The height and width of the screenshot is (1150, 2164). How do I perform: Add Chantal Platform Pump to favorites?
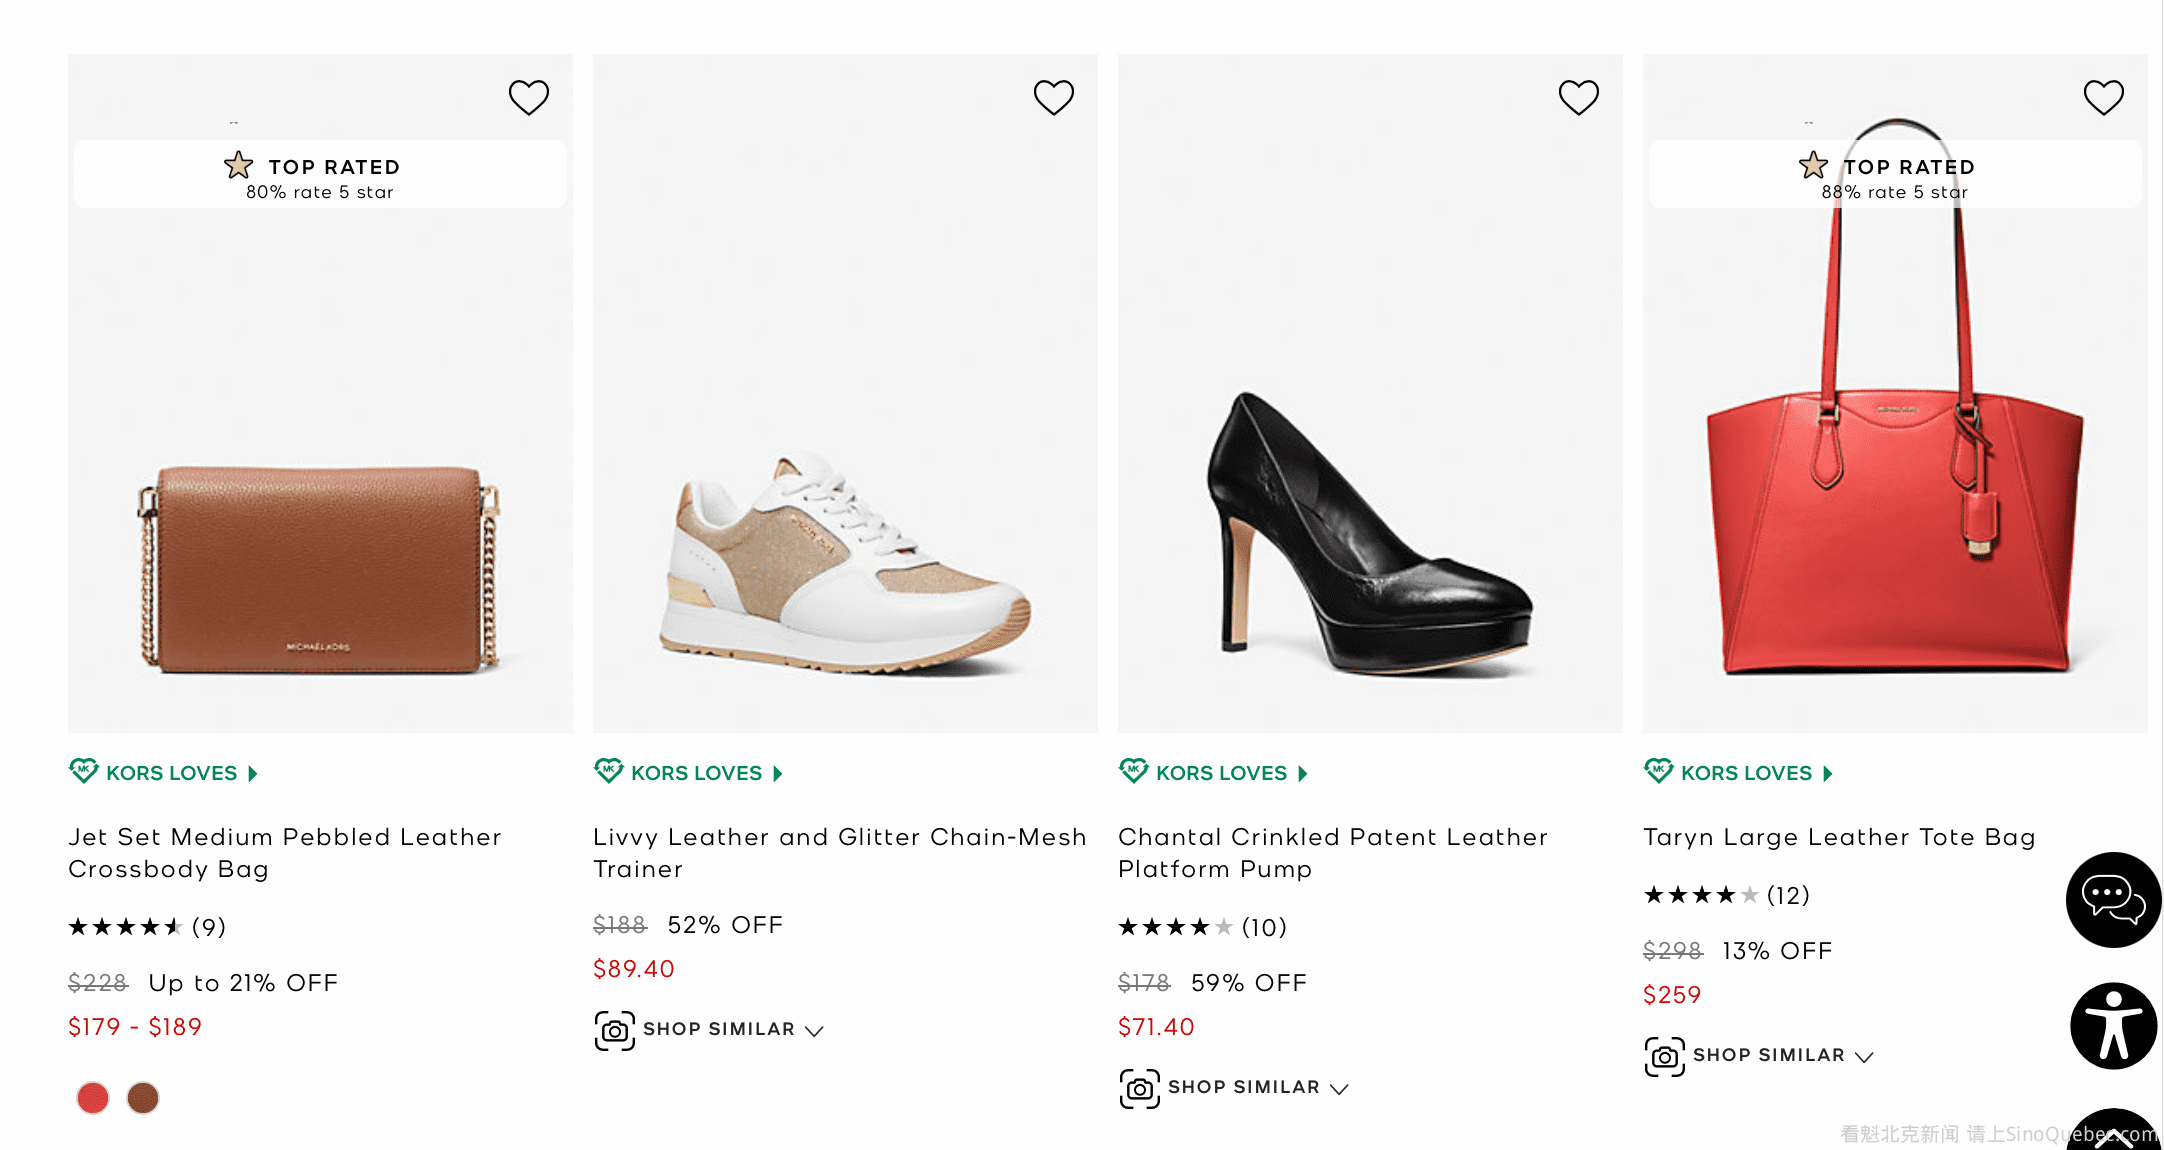(1578, 98)
